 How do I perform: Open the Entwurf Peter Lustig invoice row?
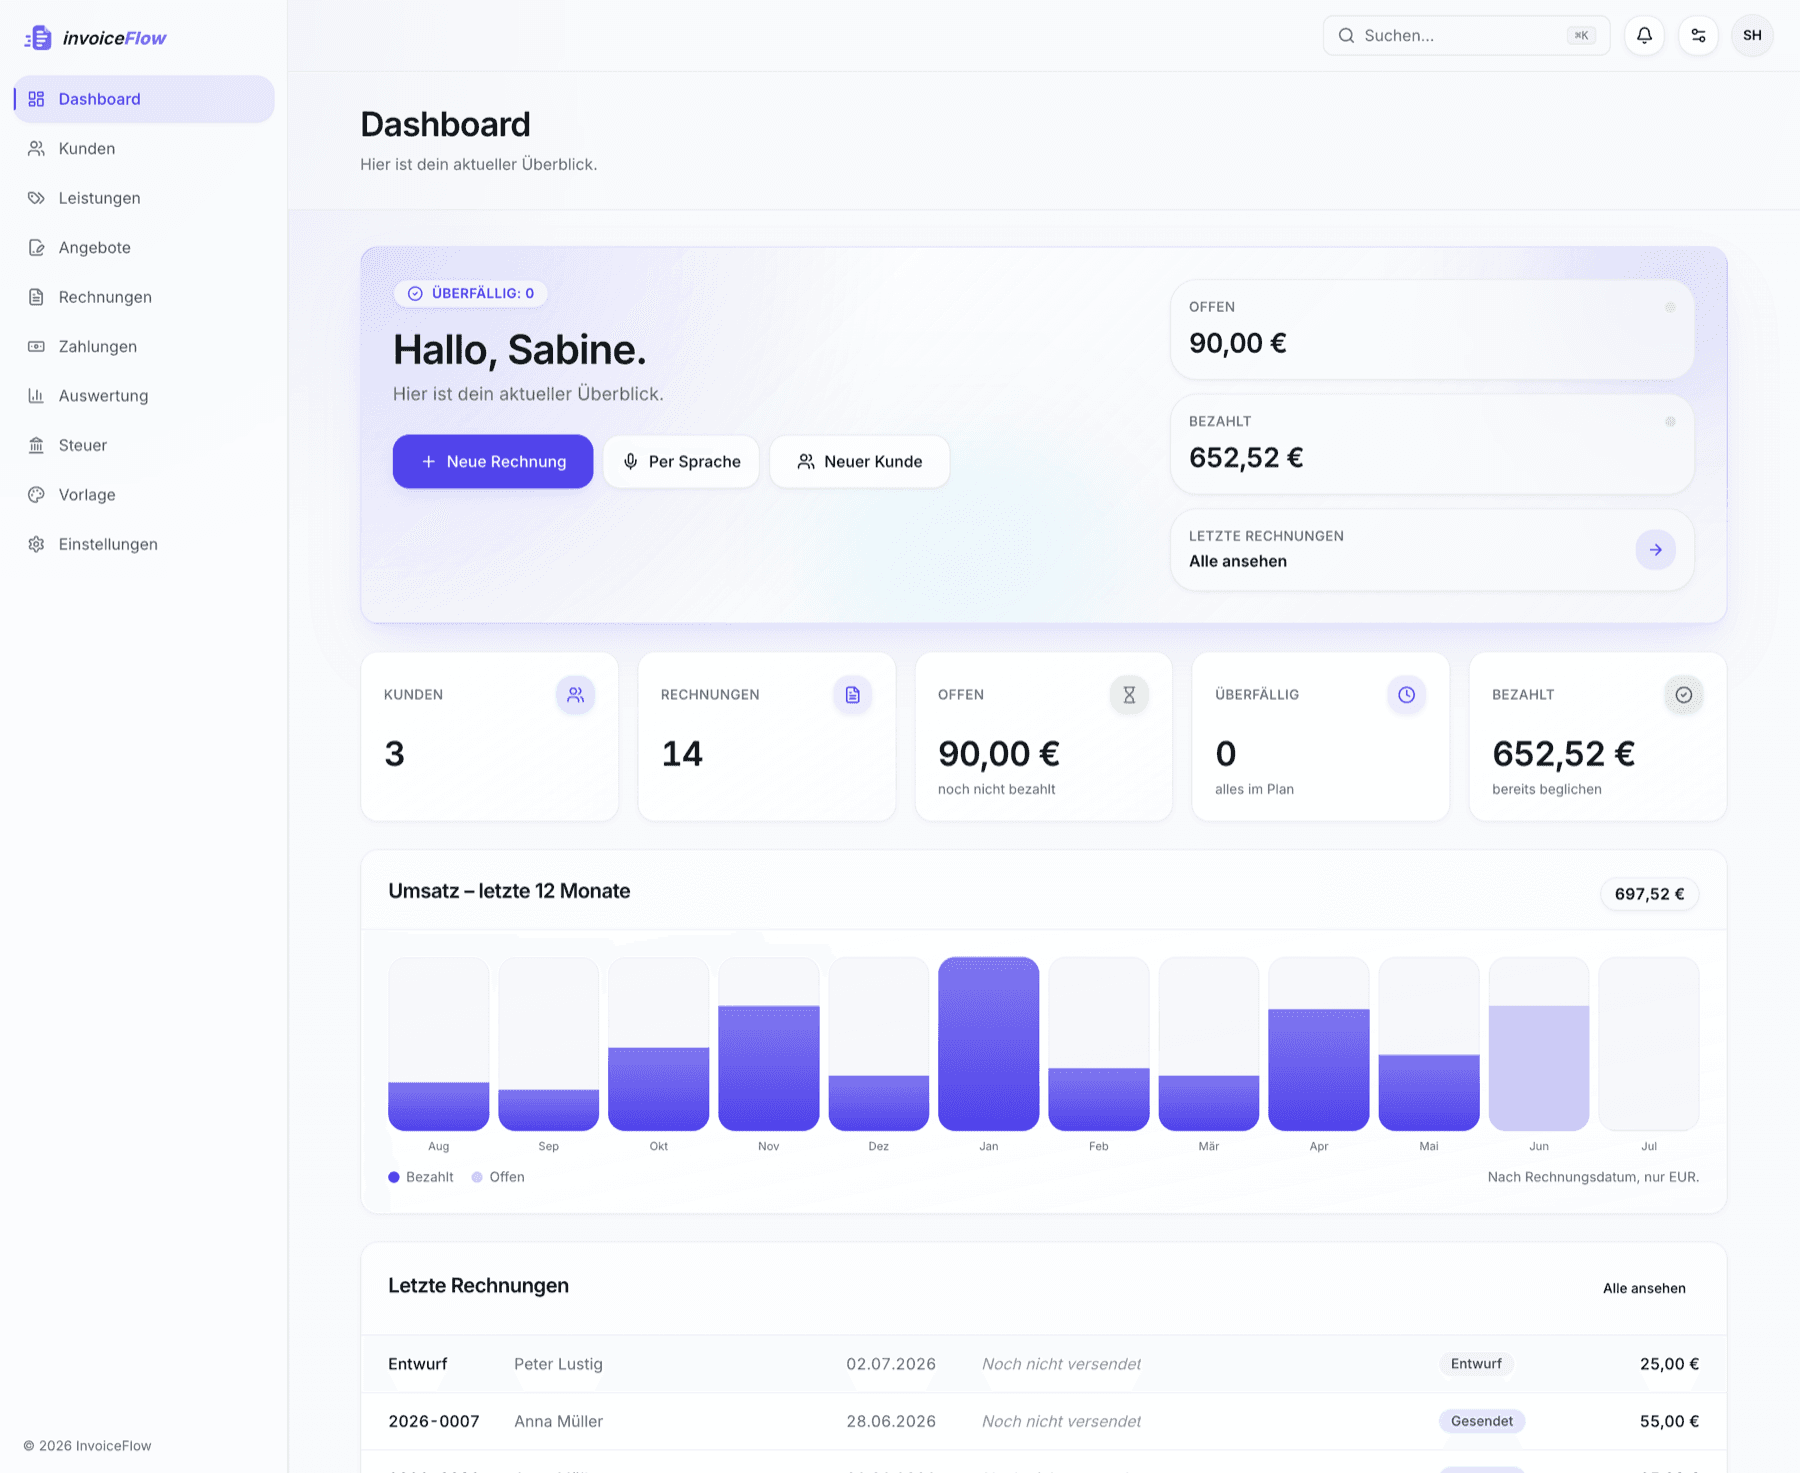pos(1043,1364)
